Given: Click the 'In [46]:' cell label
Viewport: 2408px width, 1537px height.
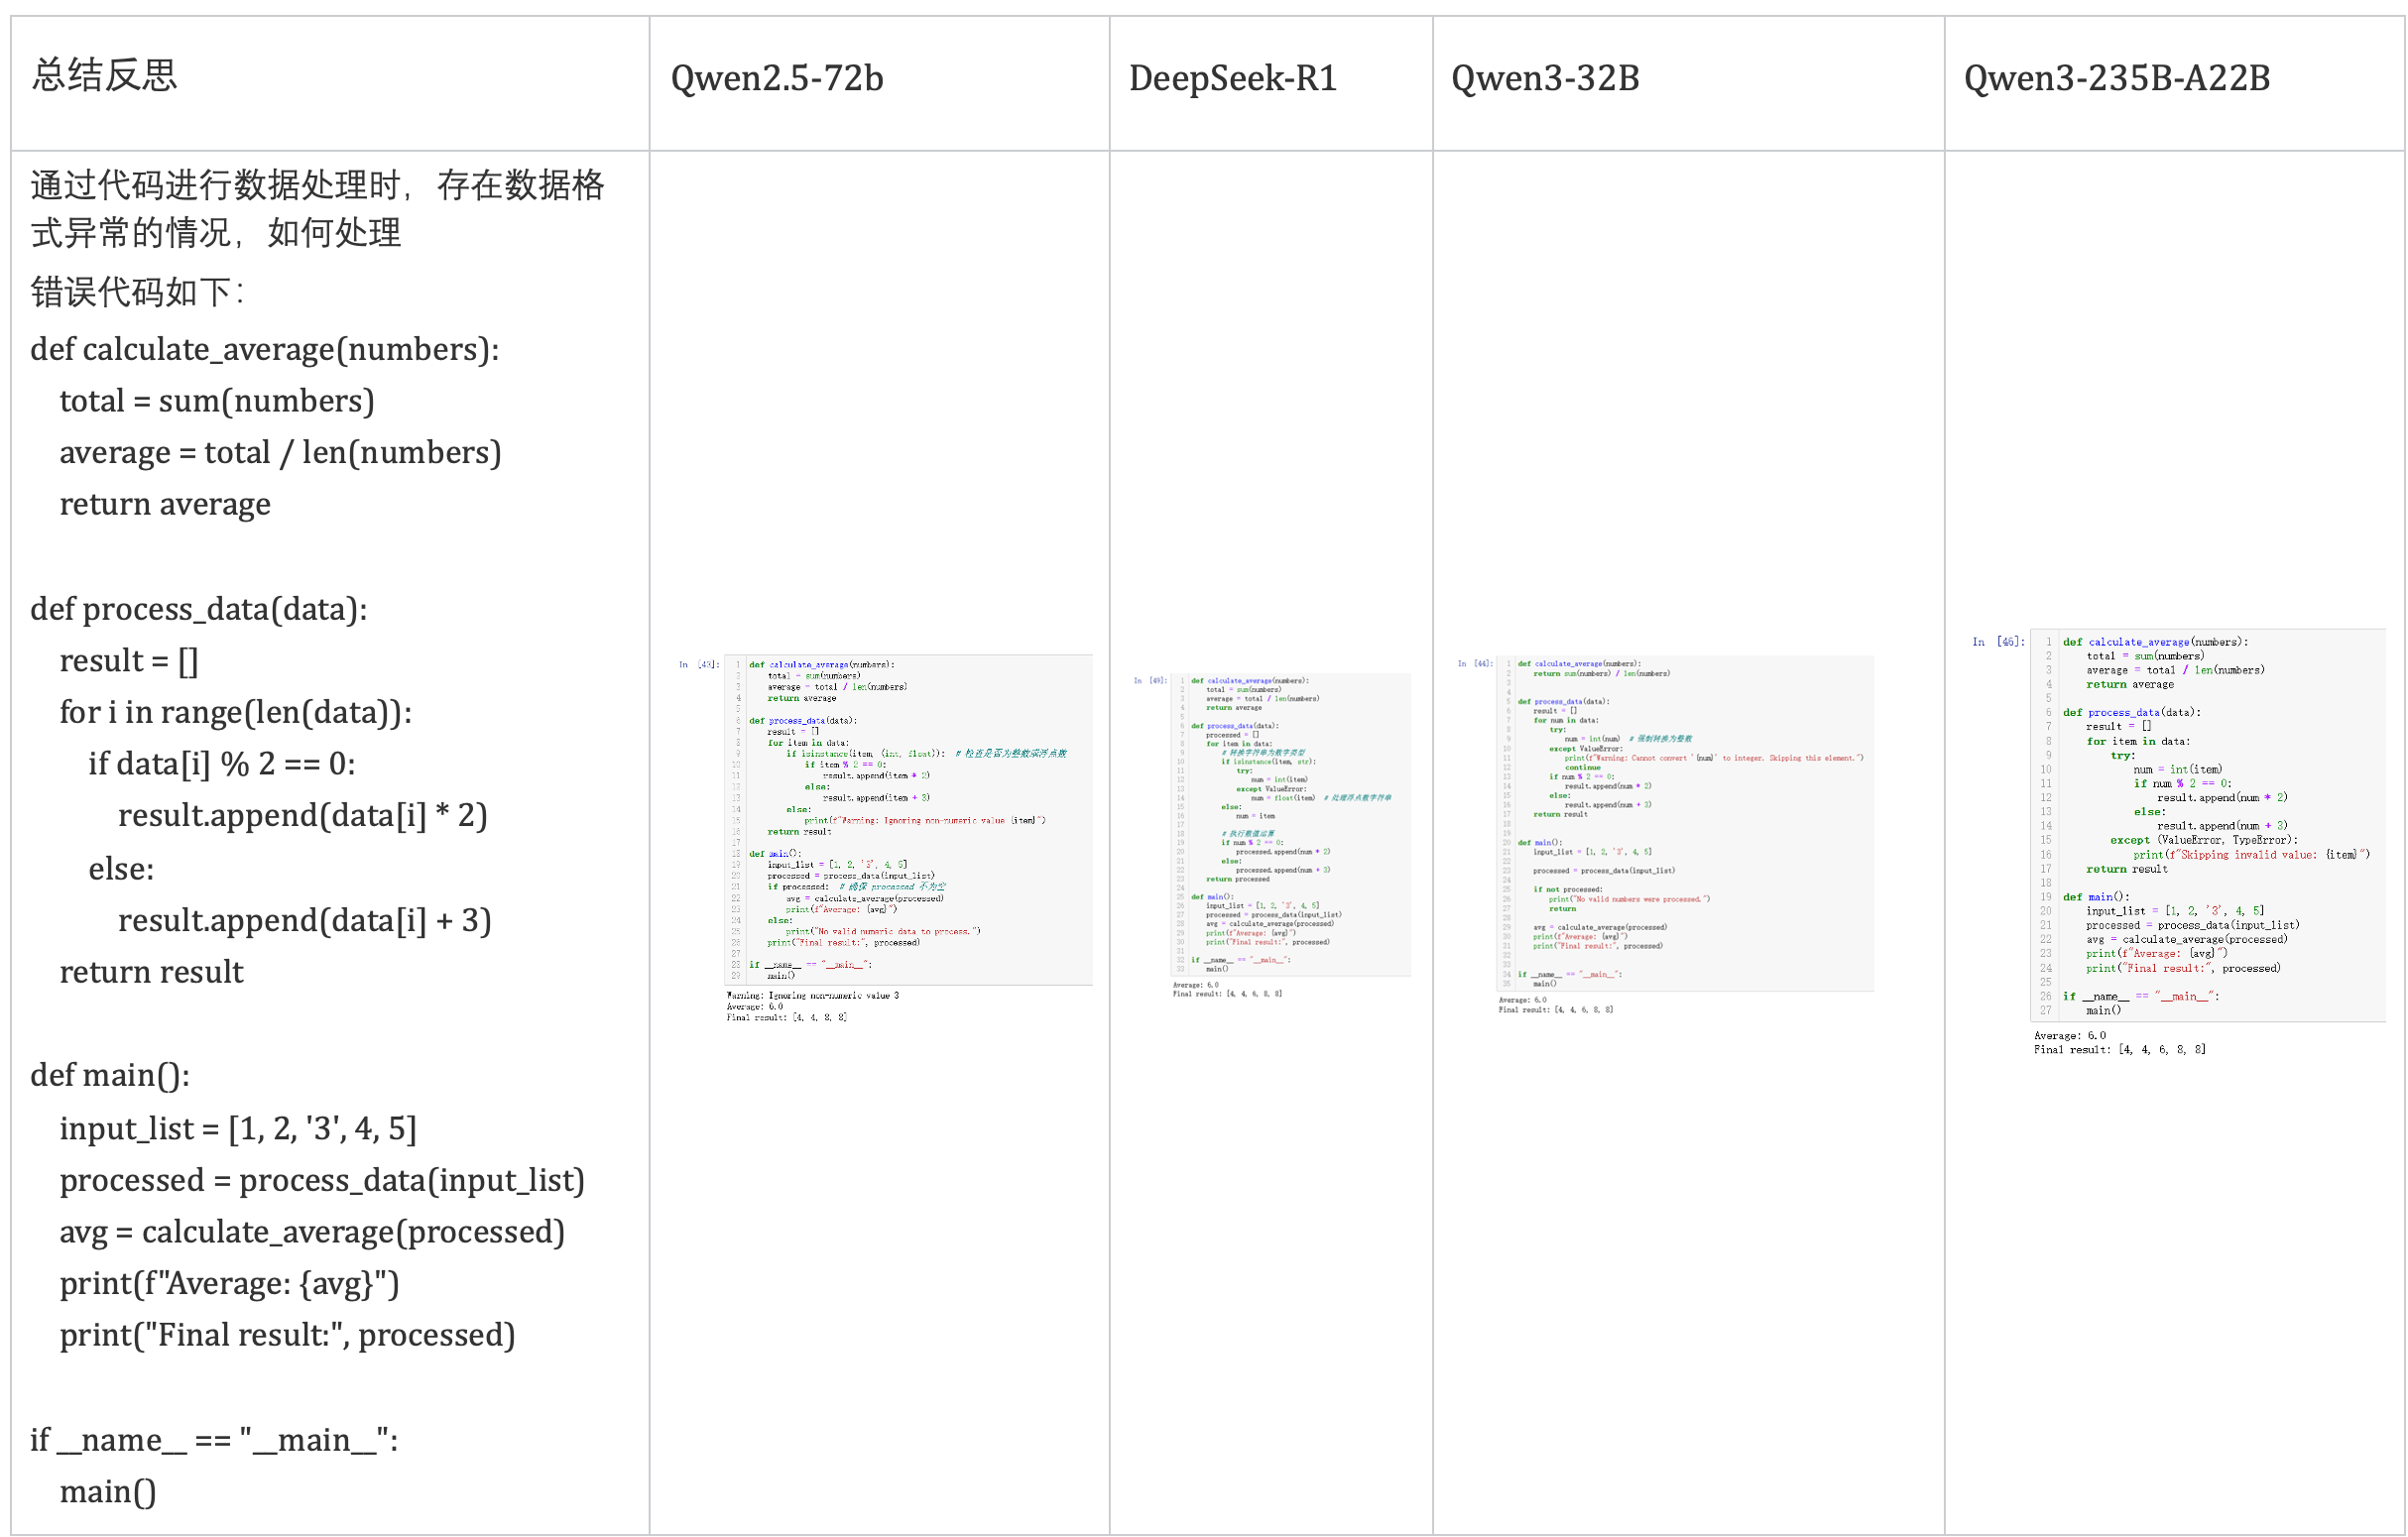Looking at the screenshot, I should (1998, 642).
